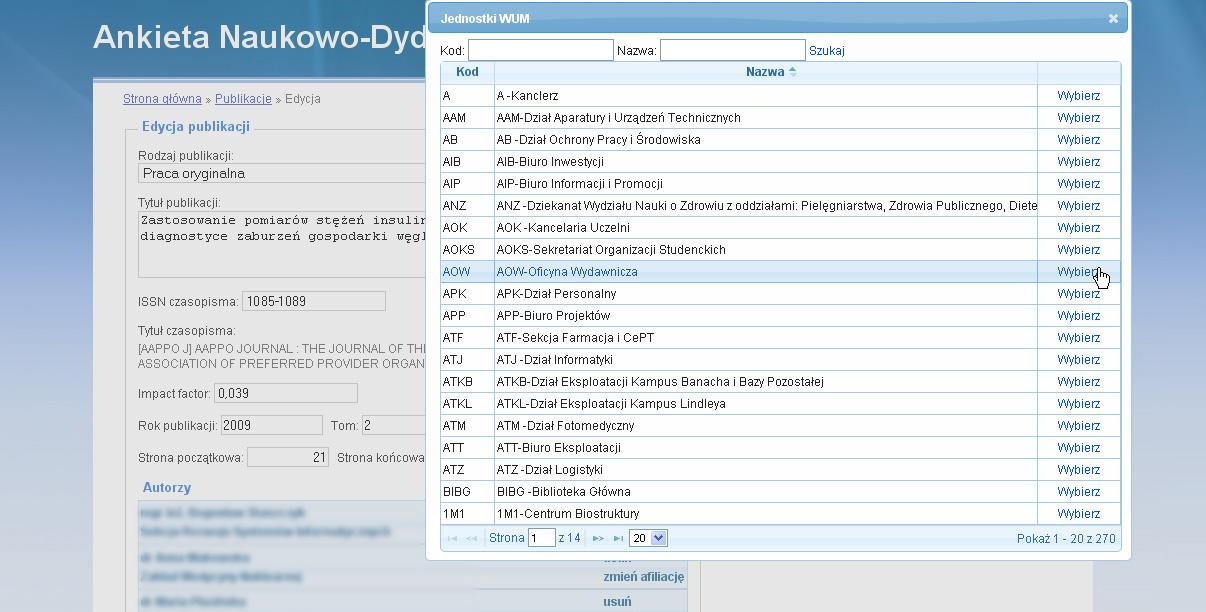The height and width of the screenshot is (612, 1206).
Task: Choose Wybierz for ATF-Sekcja Farmacja i CePT
Action: point(1079,338)
